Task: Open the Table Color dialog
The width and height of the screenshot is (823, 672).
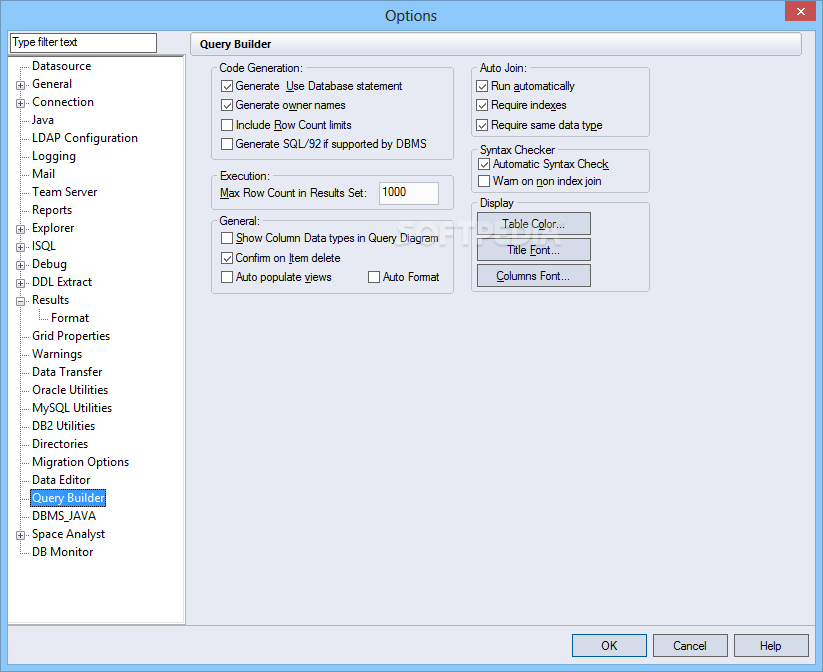Action: (534, 224)
